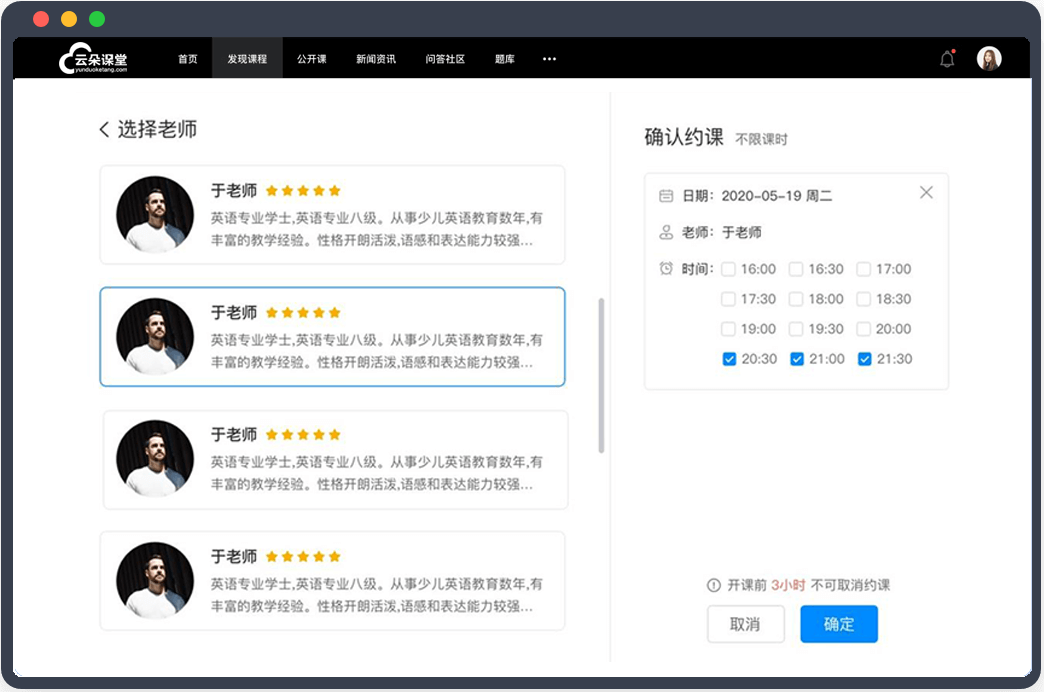Viewport: 1044px width, 692px height.
Task: Click the 云朵课堂 cloud logo
Action: (93, 59)
